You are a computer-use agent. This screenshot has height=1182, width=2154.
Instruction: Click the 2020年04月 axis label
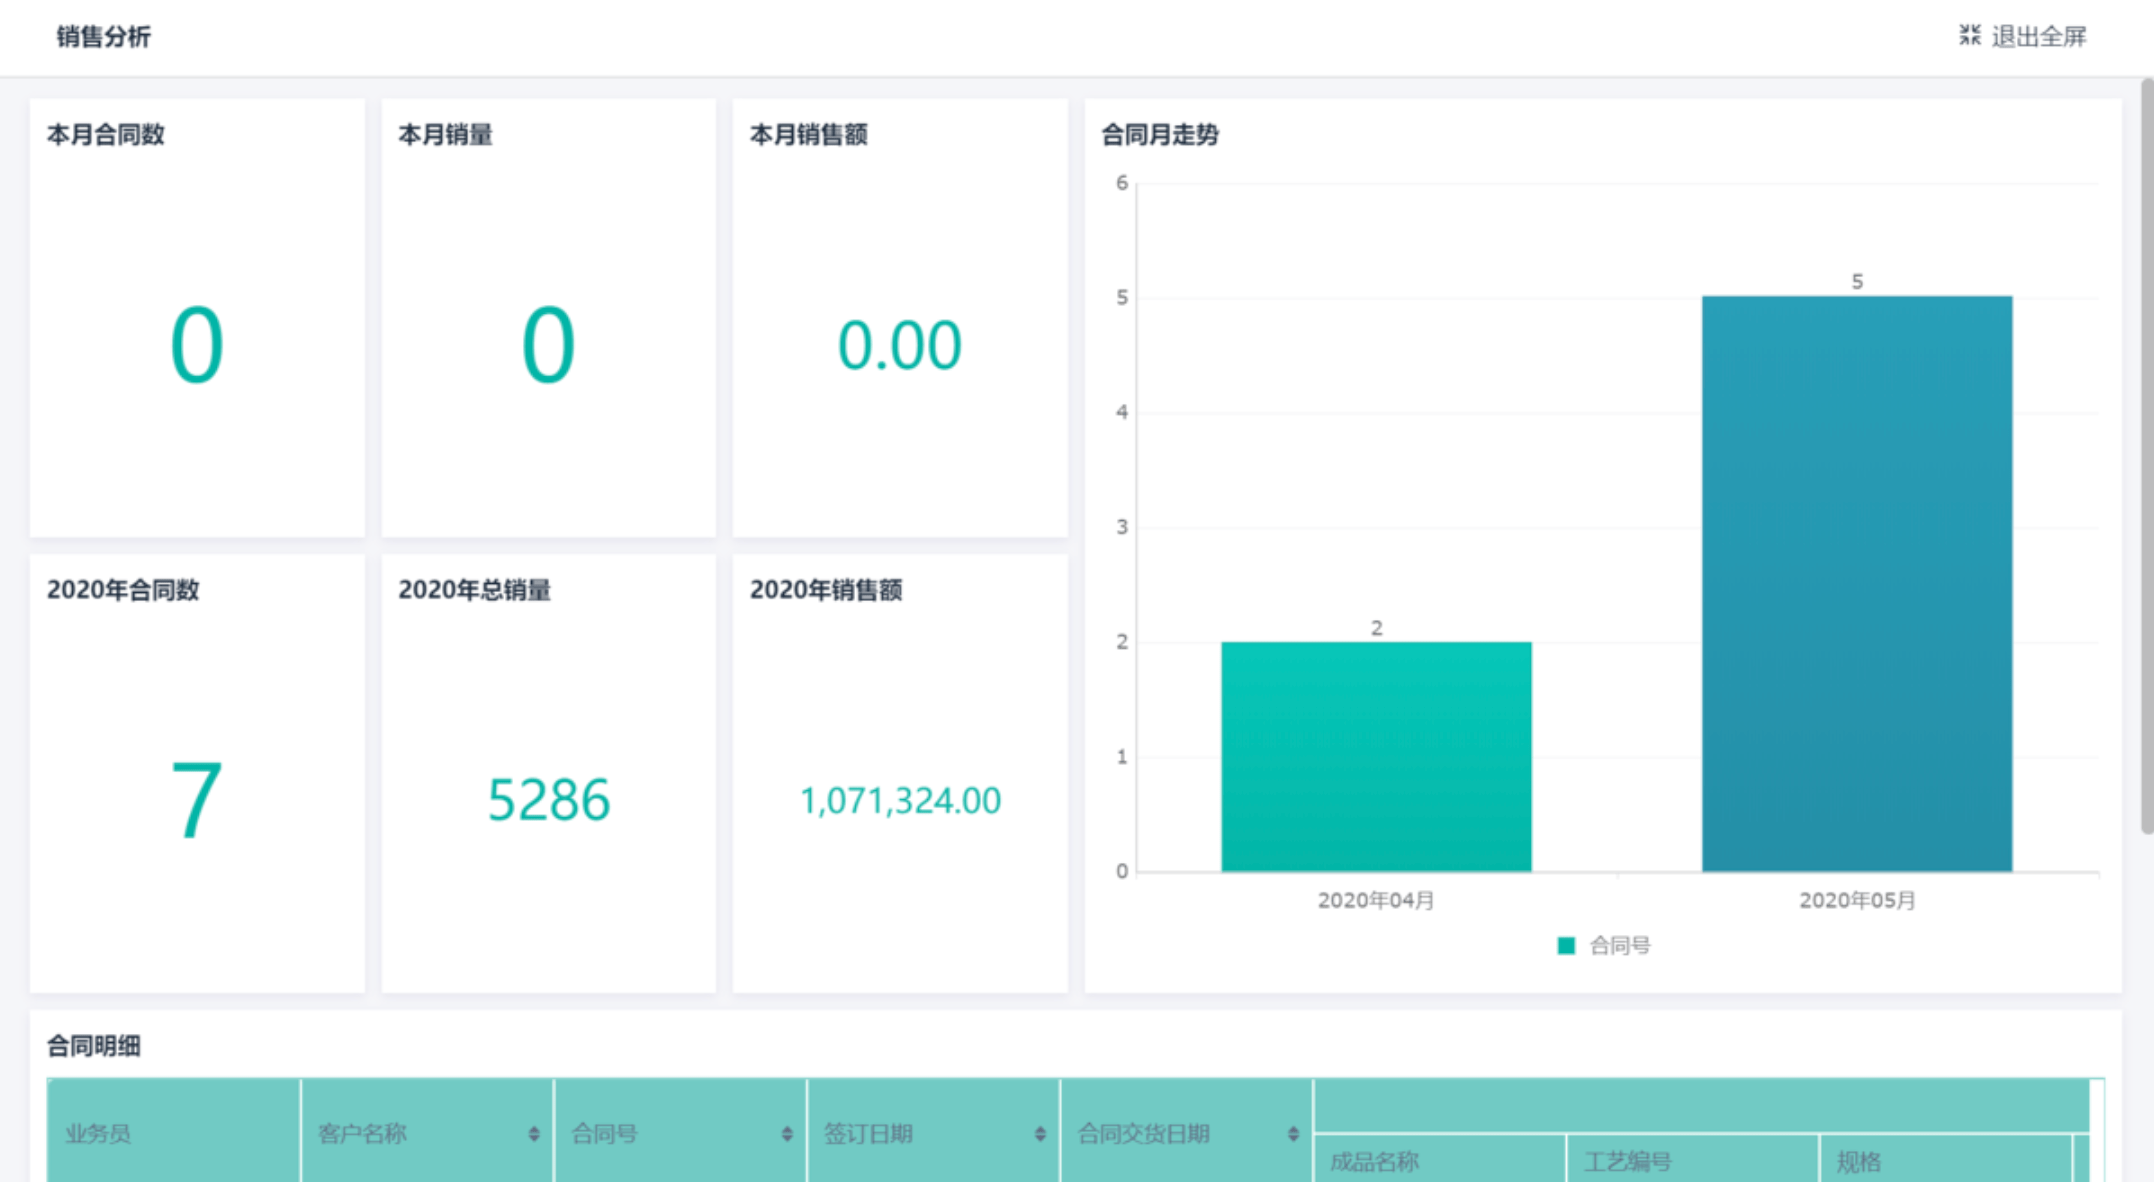point(1376,901)
